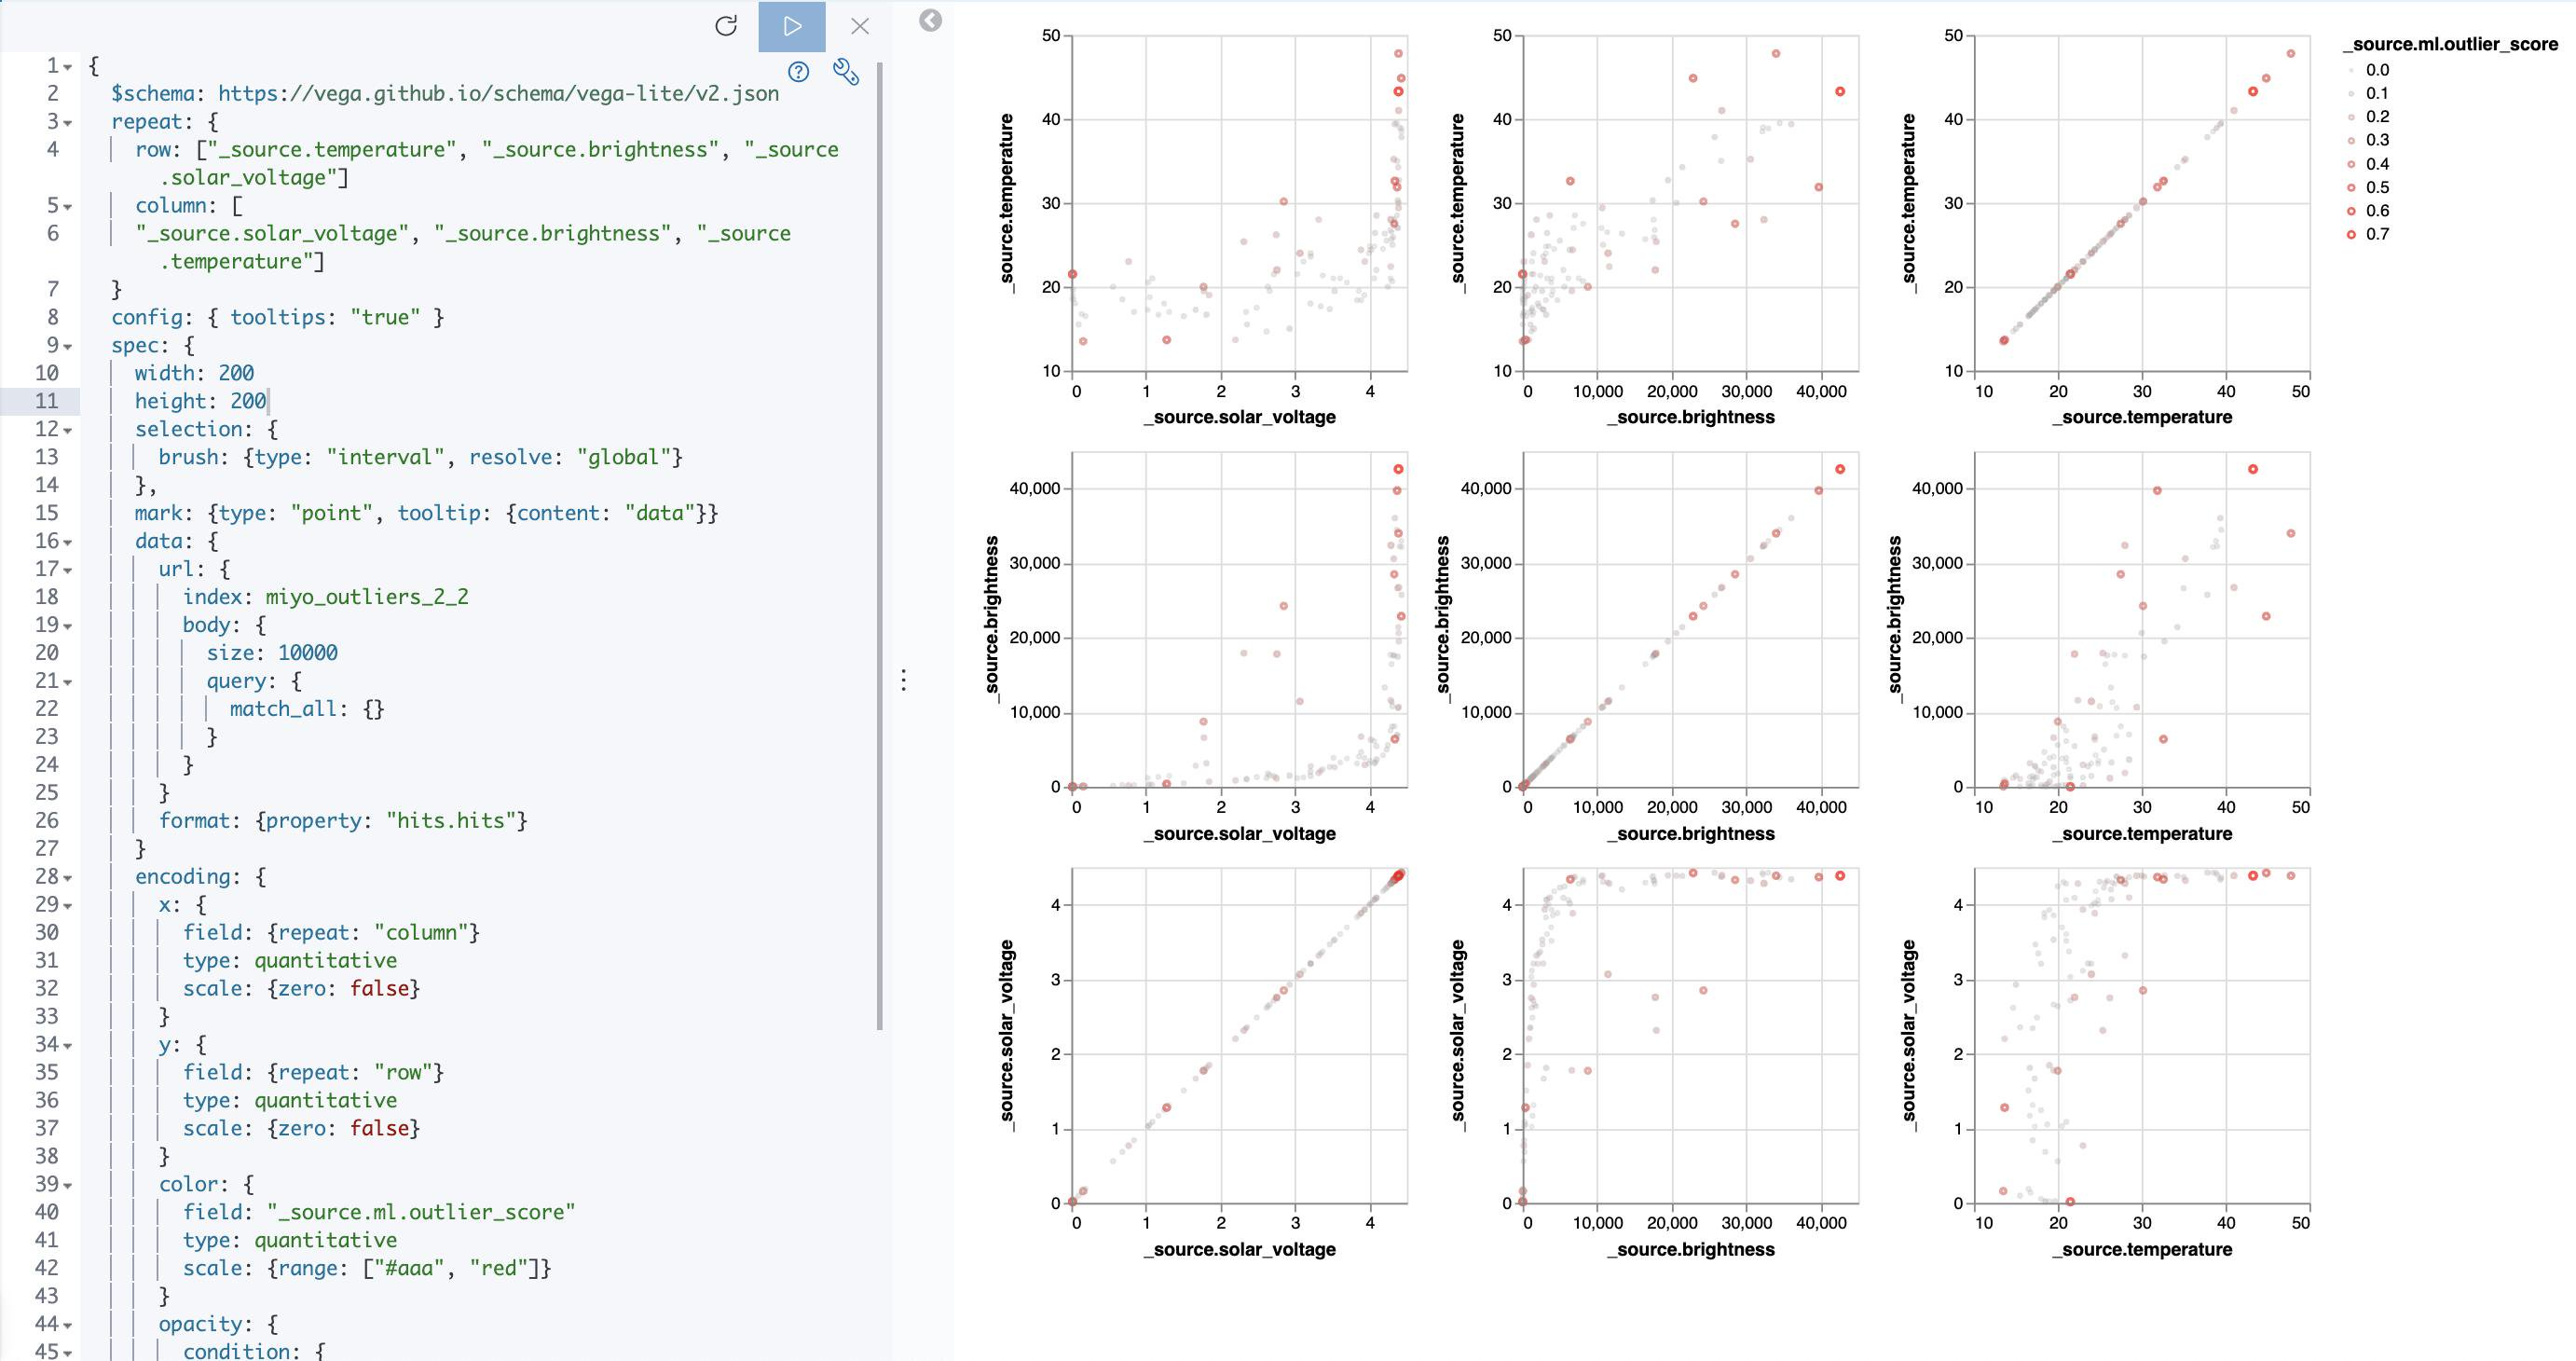The width and height of the screenshot is (2576, 1361).
Task: Click the three-dot ellipsis menu icon
Action: [903, 678]
